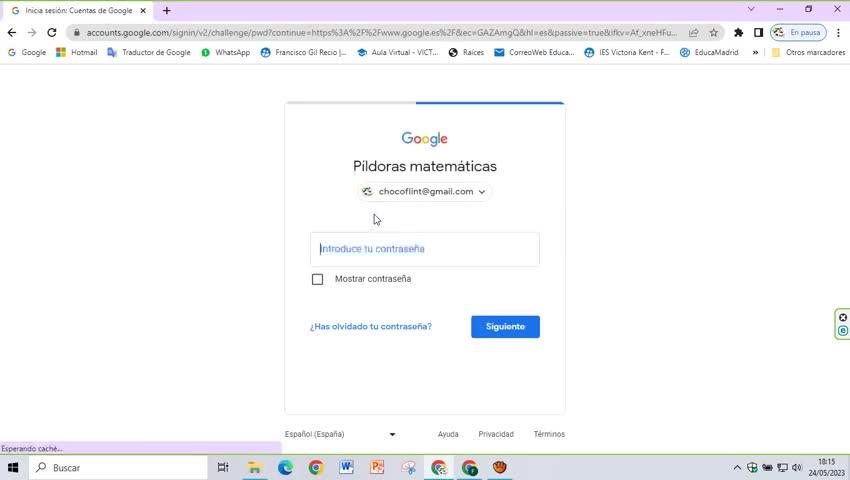Open the Raíces bookmark
Viewport: 850px width, 480px height.
pyautogui.click(x=466, y=52)
